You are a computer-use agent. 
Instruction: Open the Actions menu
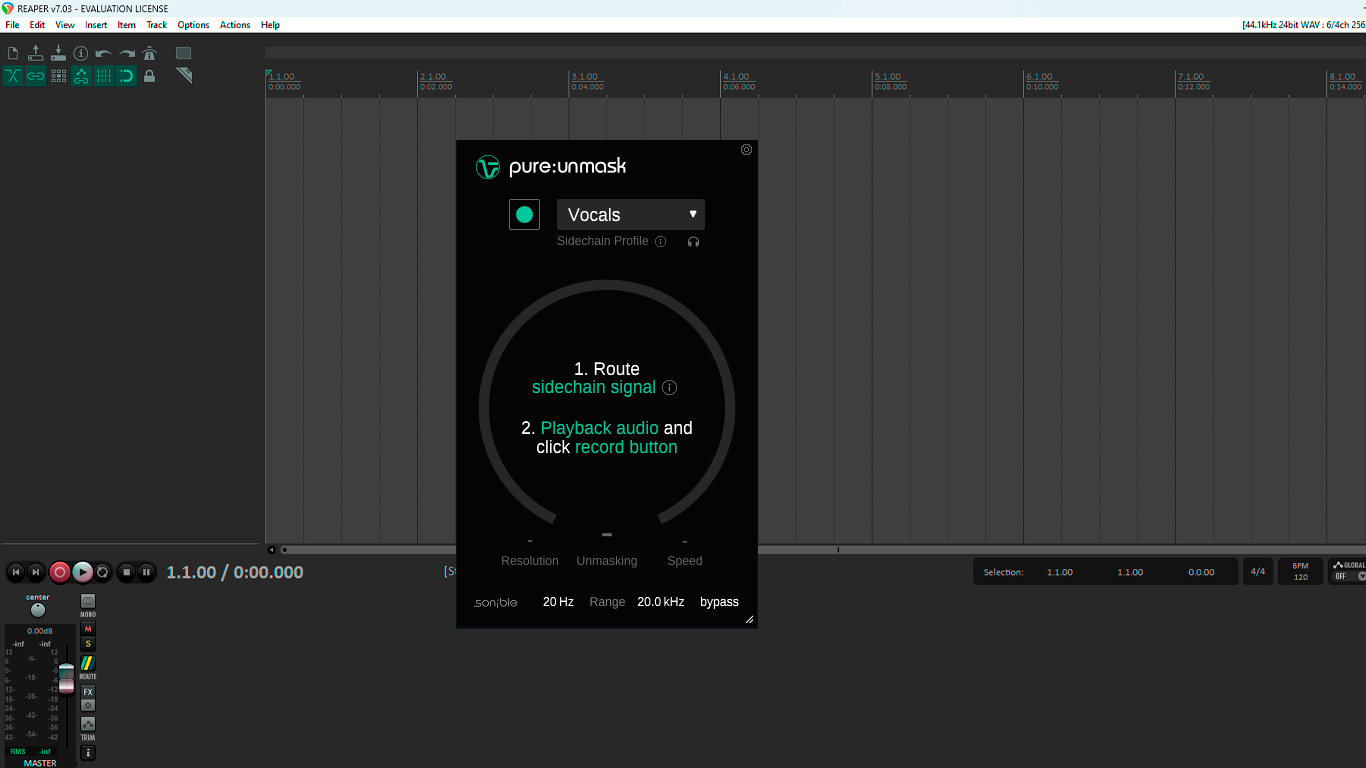click(x=235, y=25)
